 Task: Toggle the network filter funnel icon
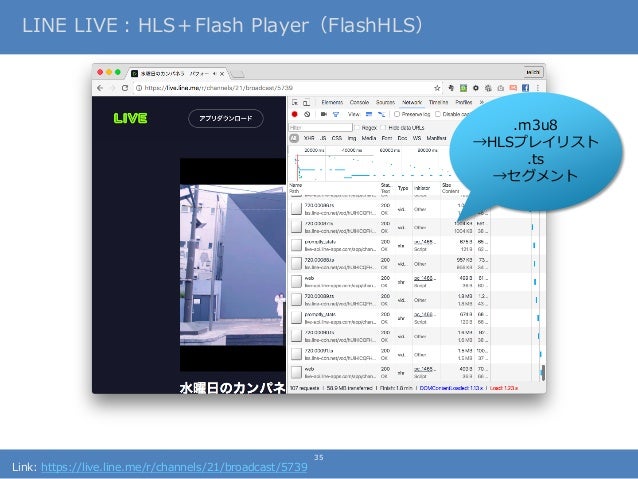click(336, 114)
